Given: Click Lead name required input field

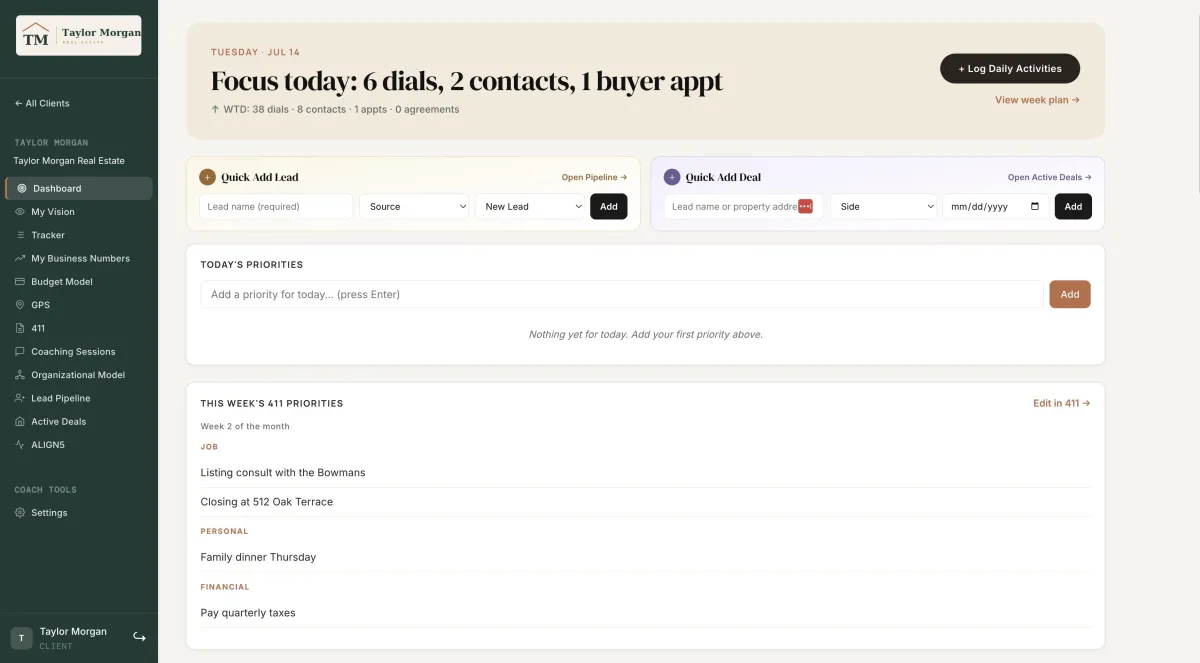Looking at the screenshot, I should click(276, 206).
